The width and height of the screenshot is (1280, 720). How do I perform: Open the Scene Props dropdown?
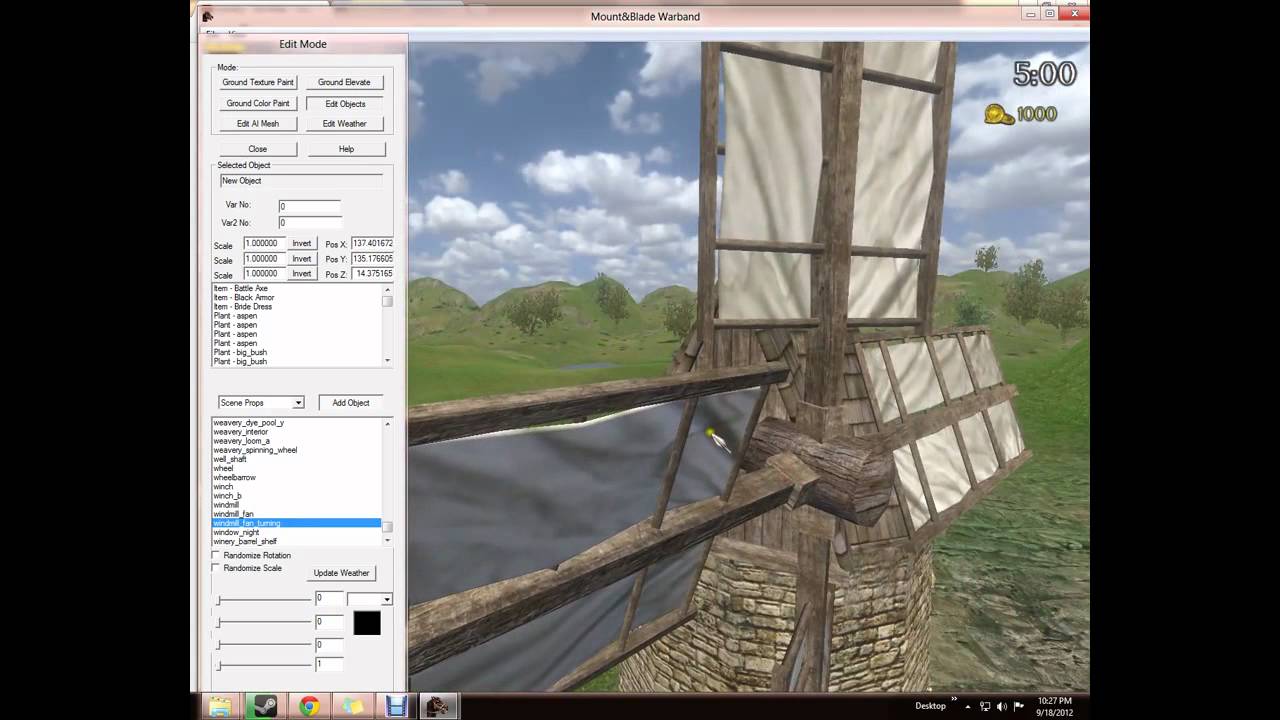click(x=261, y=402)
